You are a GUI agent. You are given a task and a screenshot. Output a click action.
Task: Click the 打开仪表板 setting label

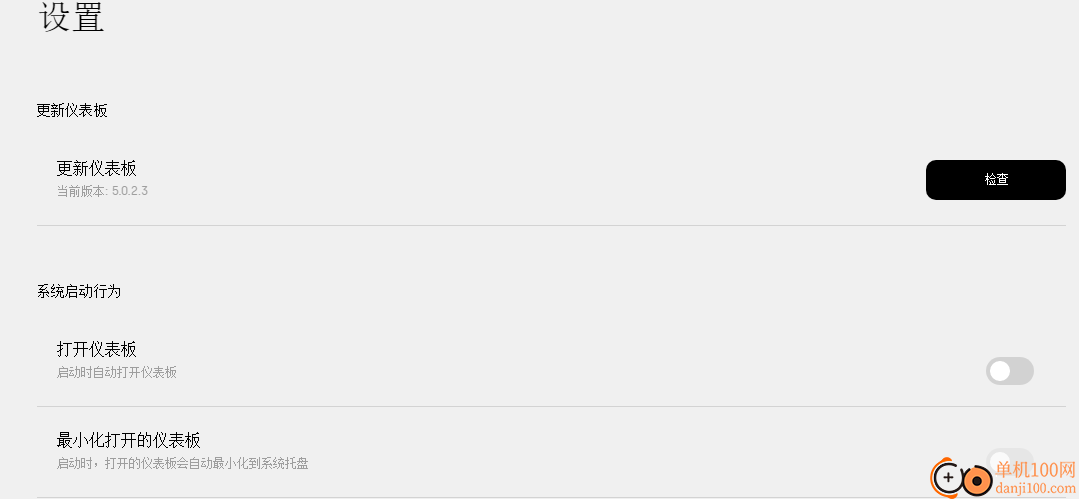(96, 350)
